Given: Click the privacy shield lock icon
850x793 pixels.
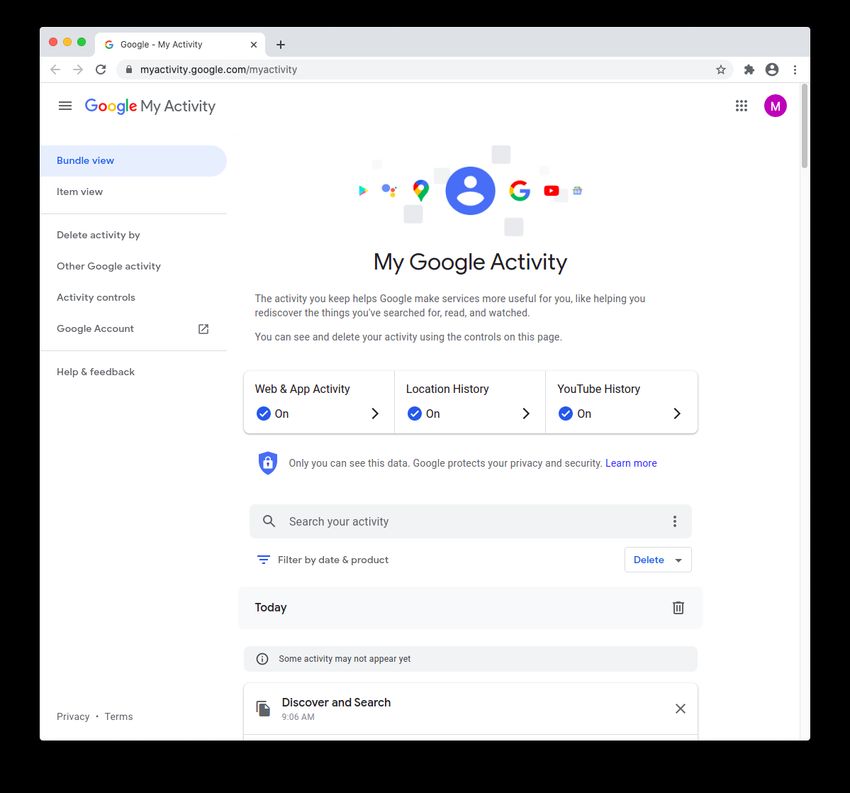Looking at the screenshot, I should click(x=267, y=463).
